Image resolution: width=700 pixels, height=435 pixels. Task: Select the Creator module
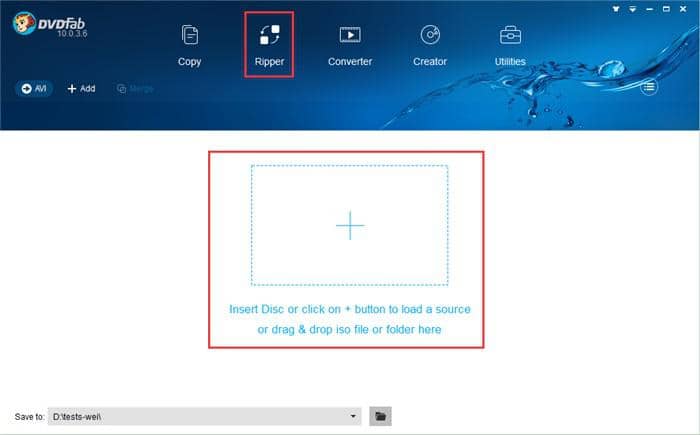click(430, 46)
